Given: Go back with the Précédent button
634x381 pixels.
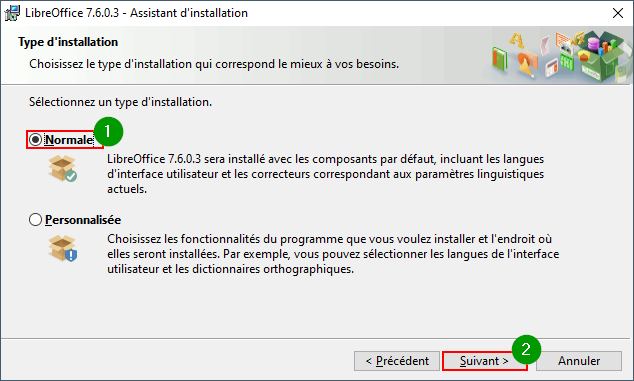Looking at the screenshot, I should (x=397, y=361).
